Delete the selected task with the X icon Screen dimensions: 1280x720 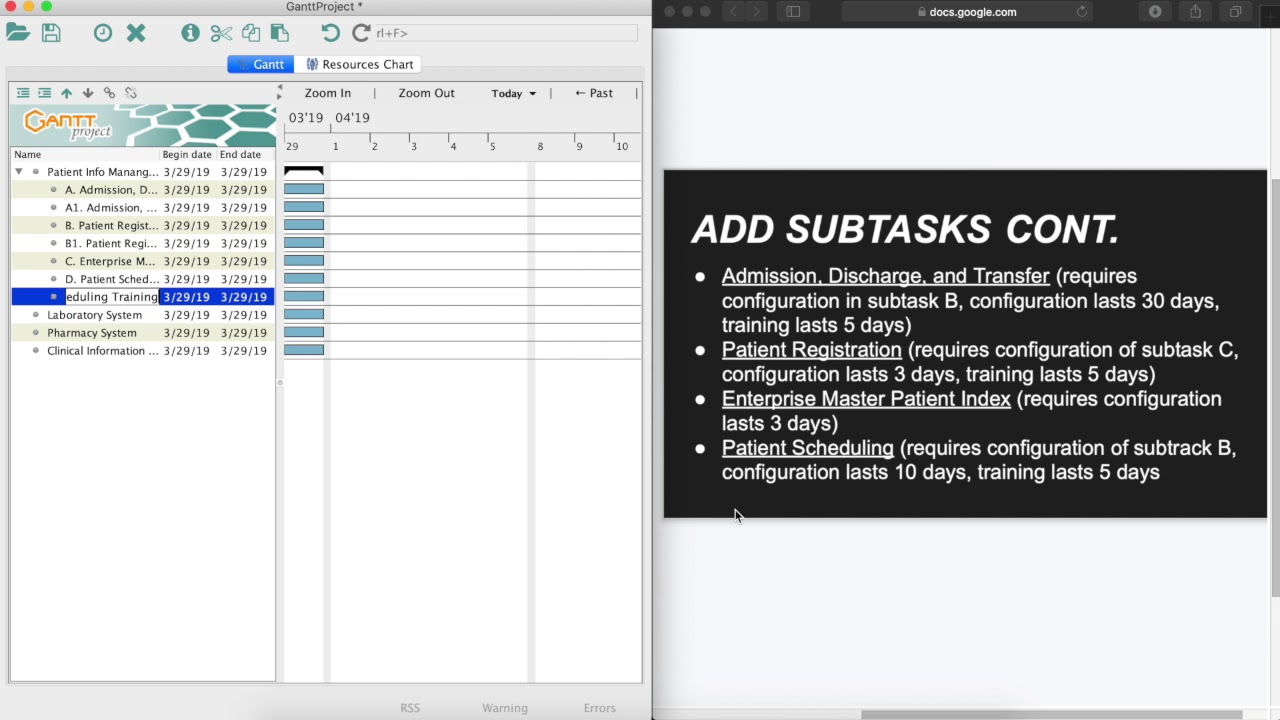136,33
